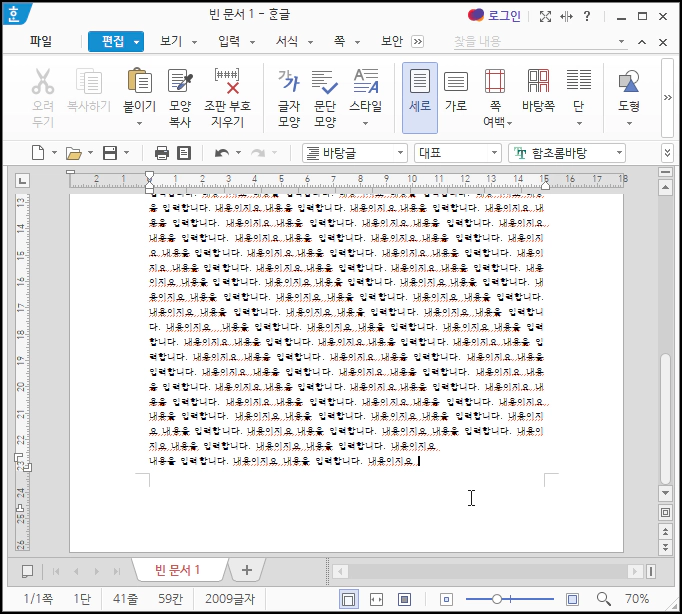Click the vertical scrollbar up arrow

665,188
